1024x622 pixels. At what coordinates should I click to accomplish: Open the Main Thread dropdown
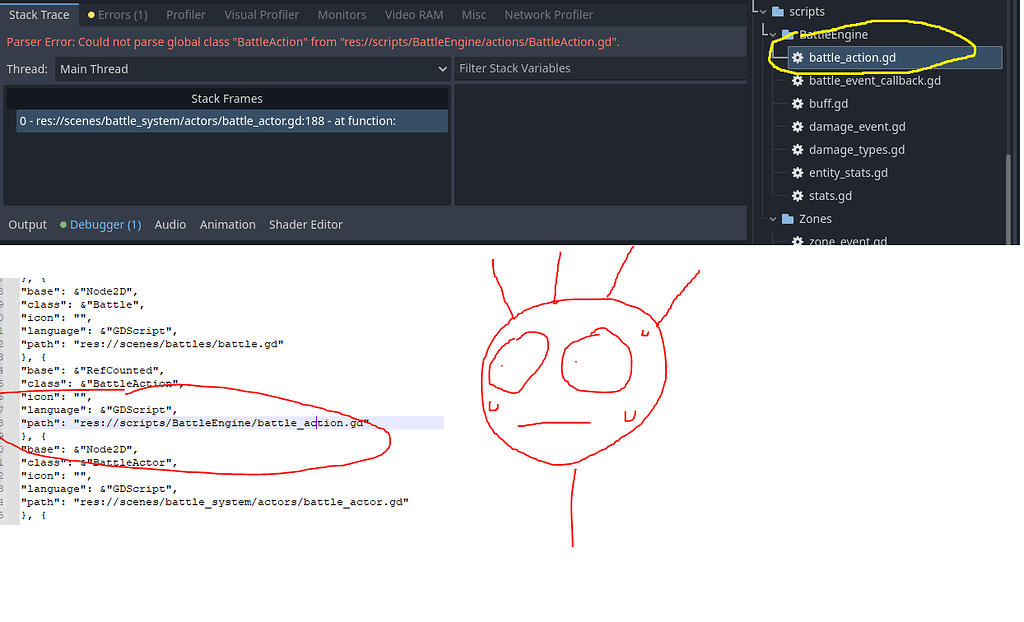pos(253,69)
